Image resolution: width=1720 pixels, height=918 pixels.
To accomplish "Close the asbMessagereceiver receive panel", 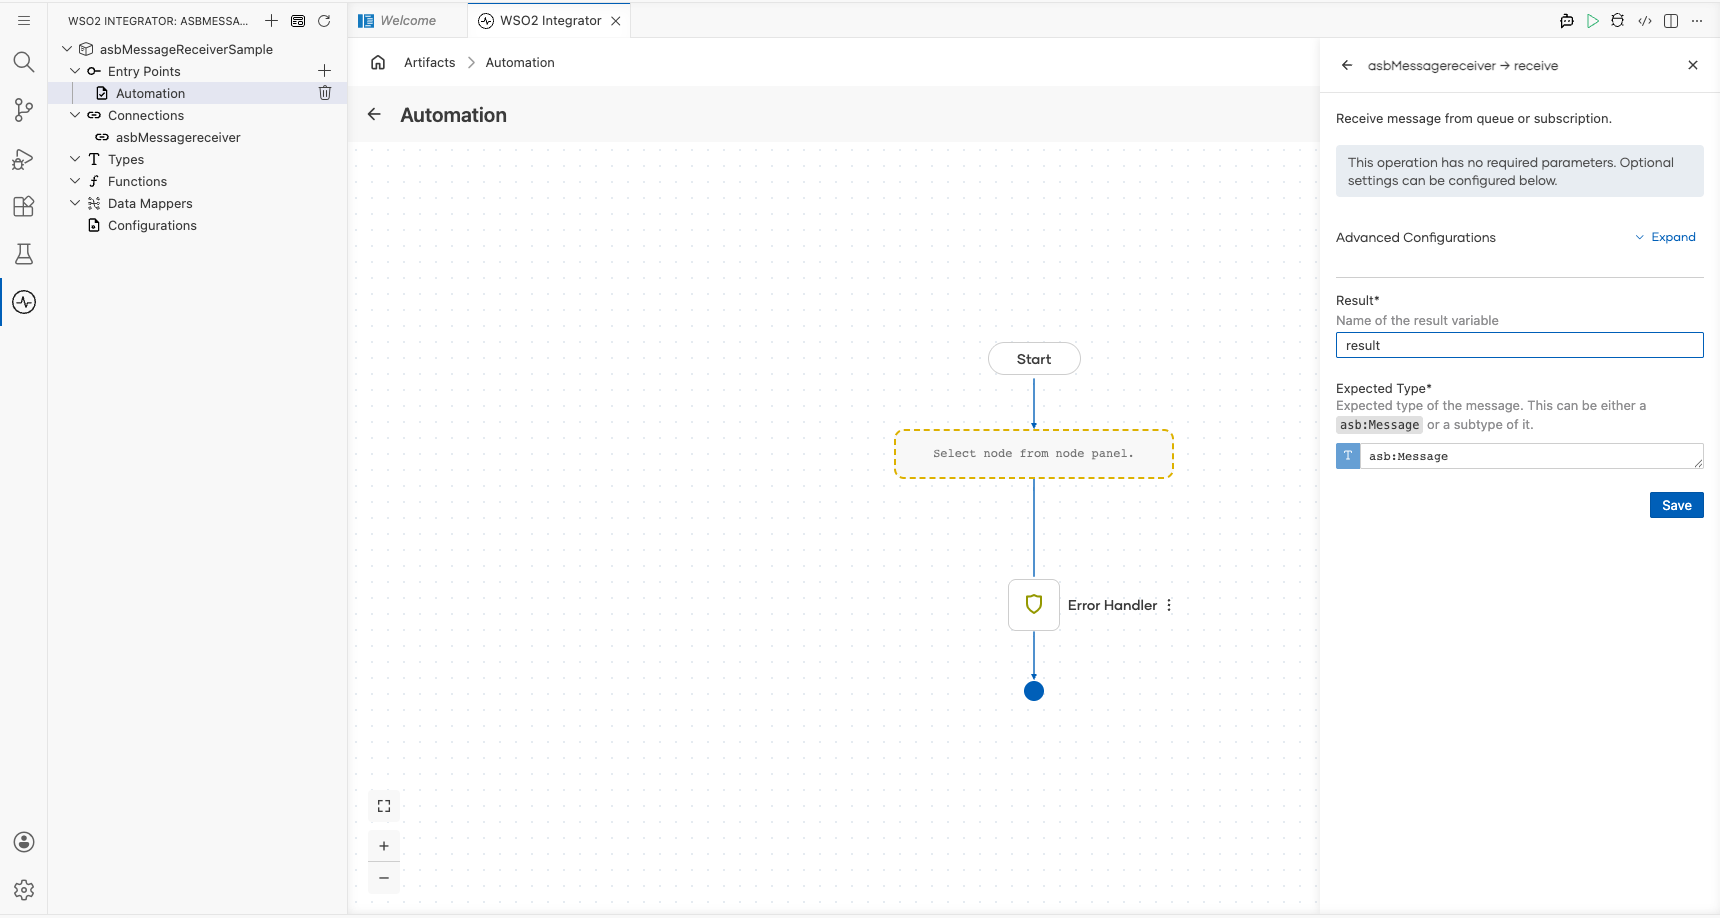I will click(x=1693, y=65).
